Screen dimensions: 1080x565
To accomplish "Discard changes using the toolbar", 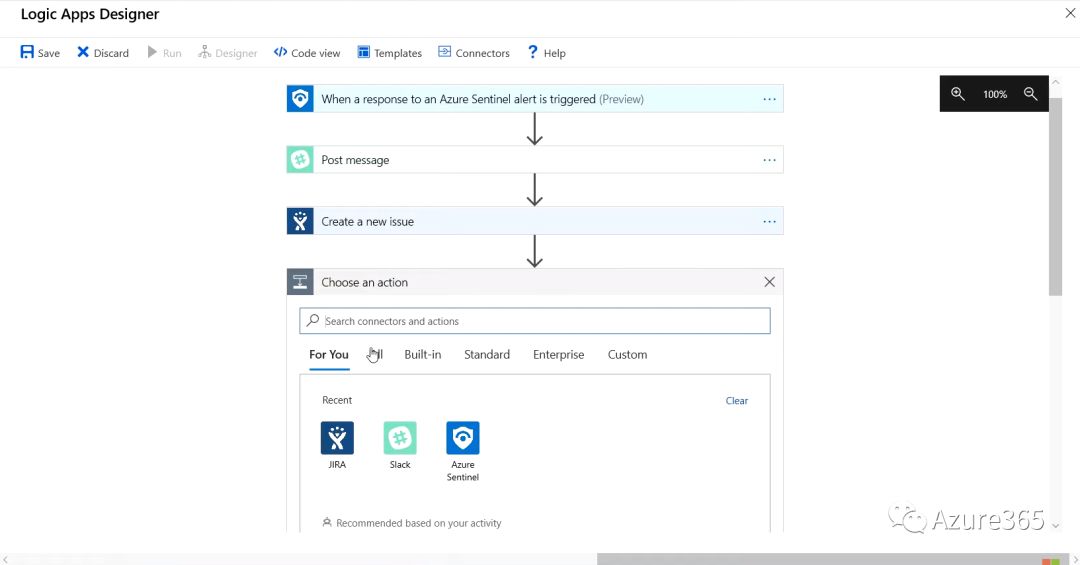I will pyautogui.click(x=103, y=53).
